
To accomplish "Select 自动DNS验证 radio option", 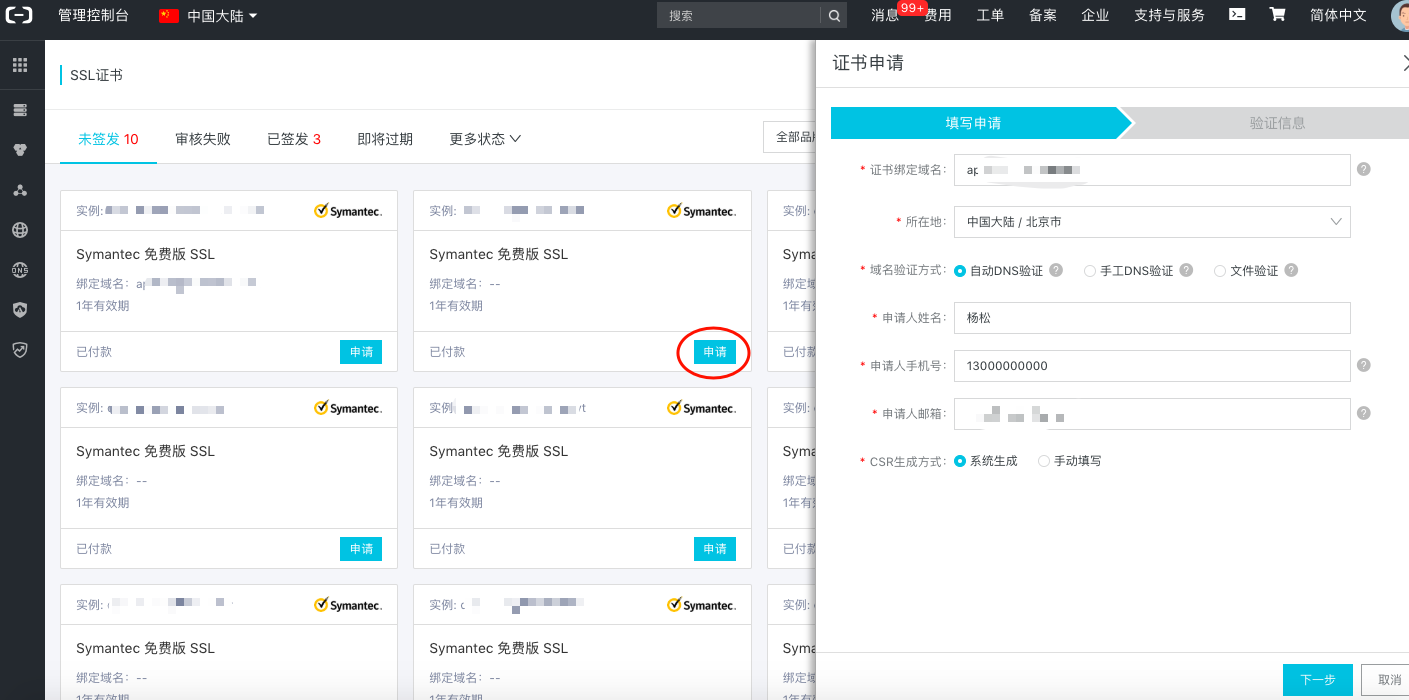I will tap(960, 271).
